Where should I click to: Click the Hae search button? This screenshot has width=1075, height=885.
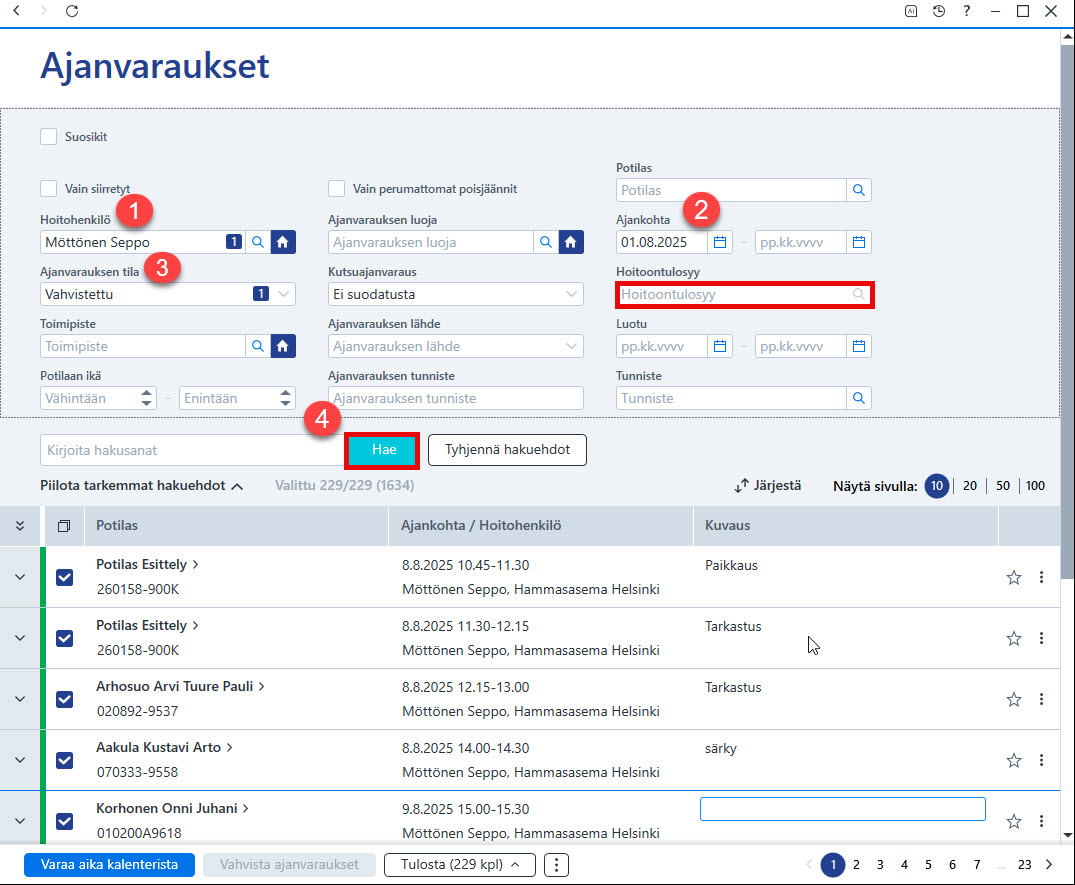pyautogui.click(x=383, y=450)
